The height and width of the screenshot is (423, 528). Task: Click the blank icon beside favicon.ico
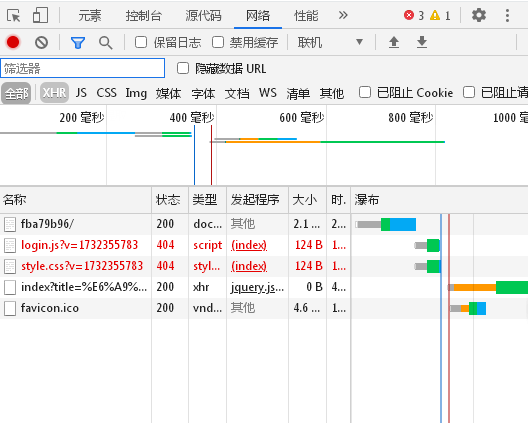tap(10, 308)
